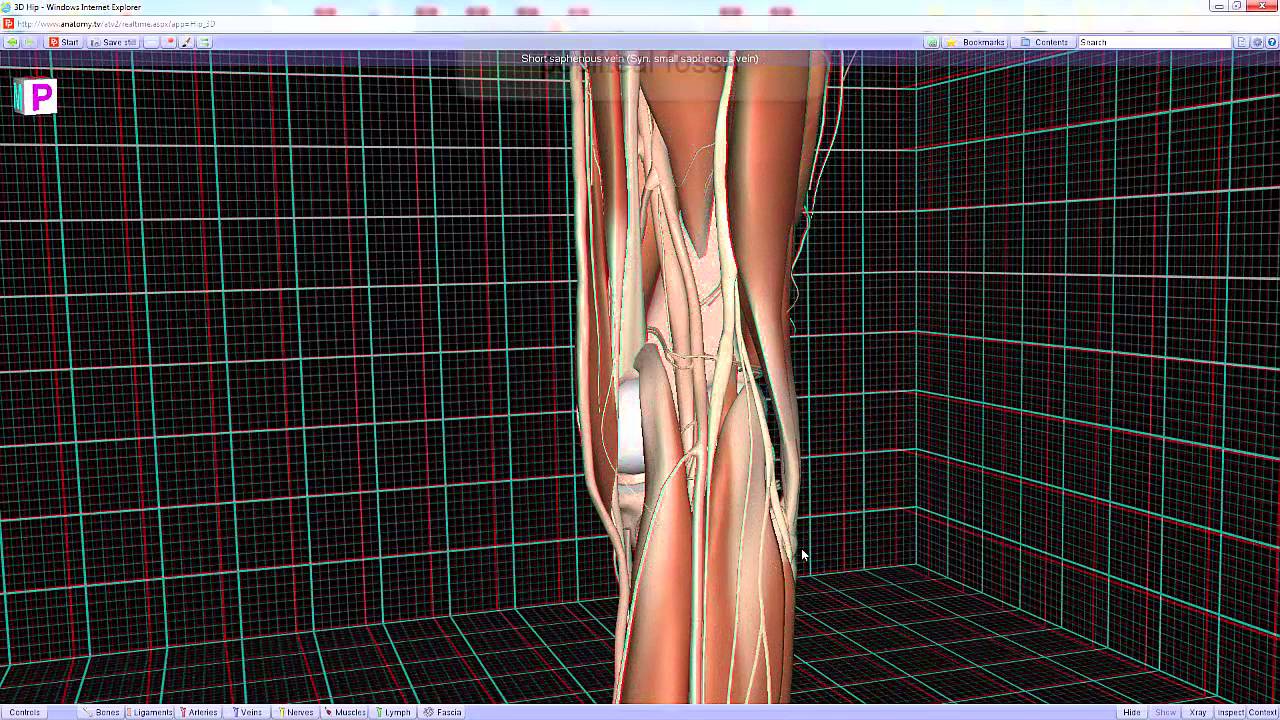Click the blank toolbar button after Save still

pos(151,42)
